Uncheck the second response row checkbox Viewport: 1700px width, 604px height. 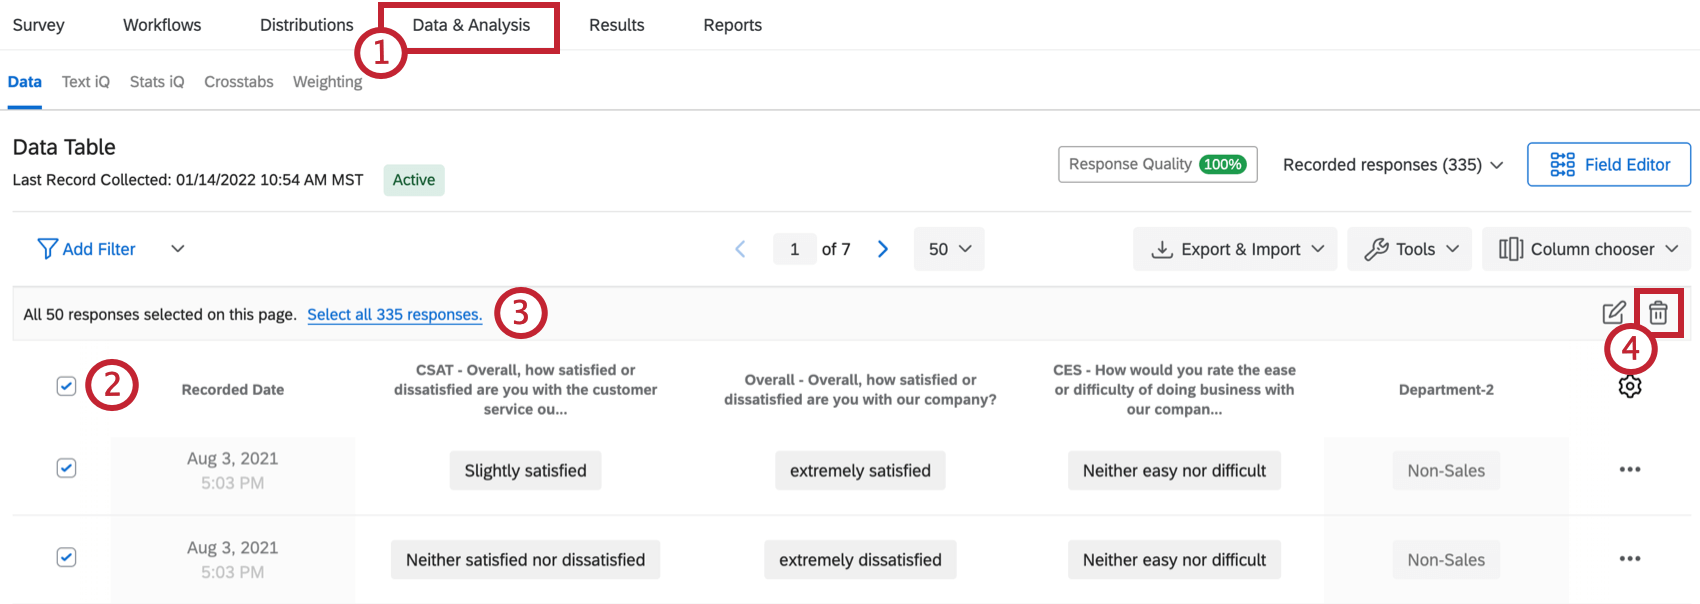[67, 557]
